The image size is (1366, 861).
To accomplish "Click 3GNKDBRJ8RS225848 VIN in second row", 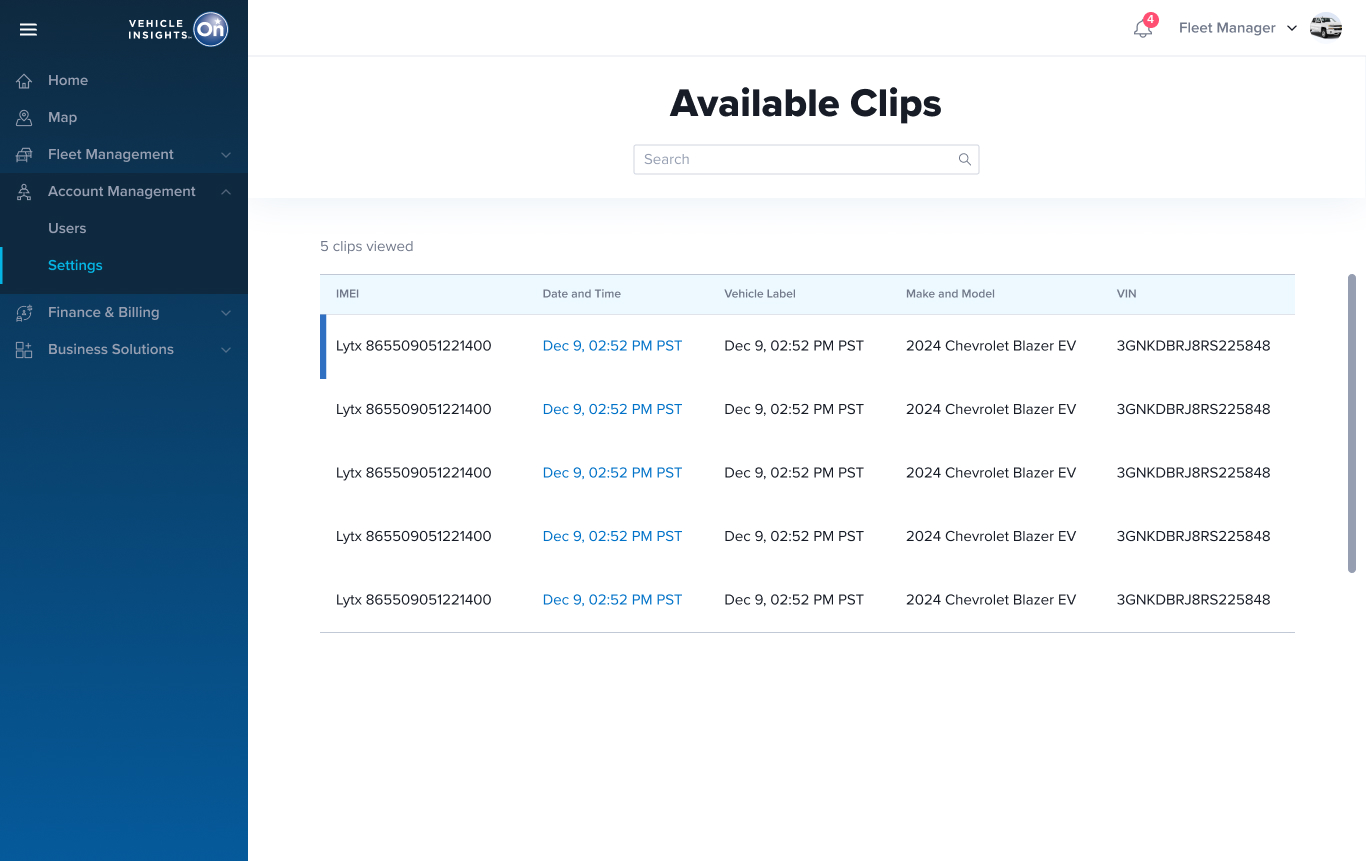I will [x=1193, y=409].
